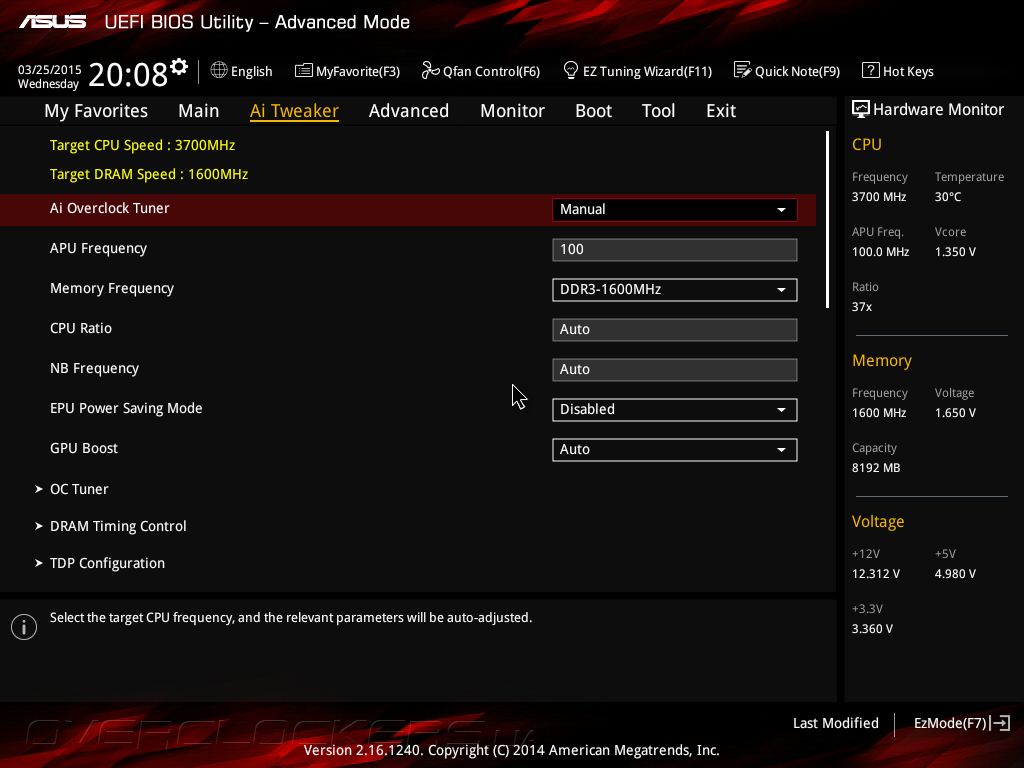
Task: Click the +12V 12.312 V reading
Action: click(876, 574)
